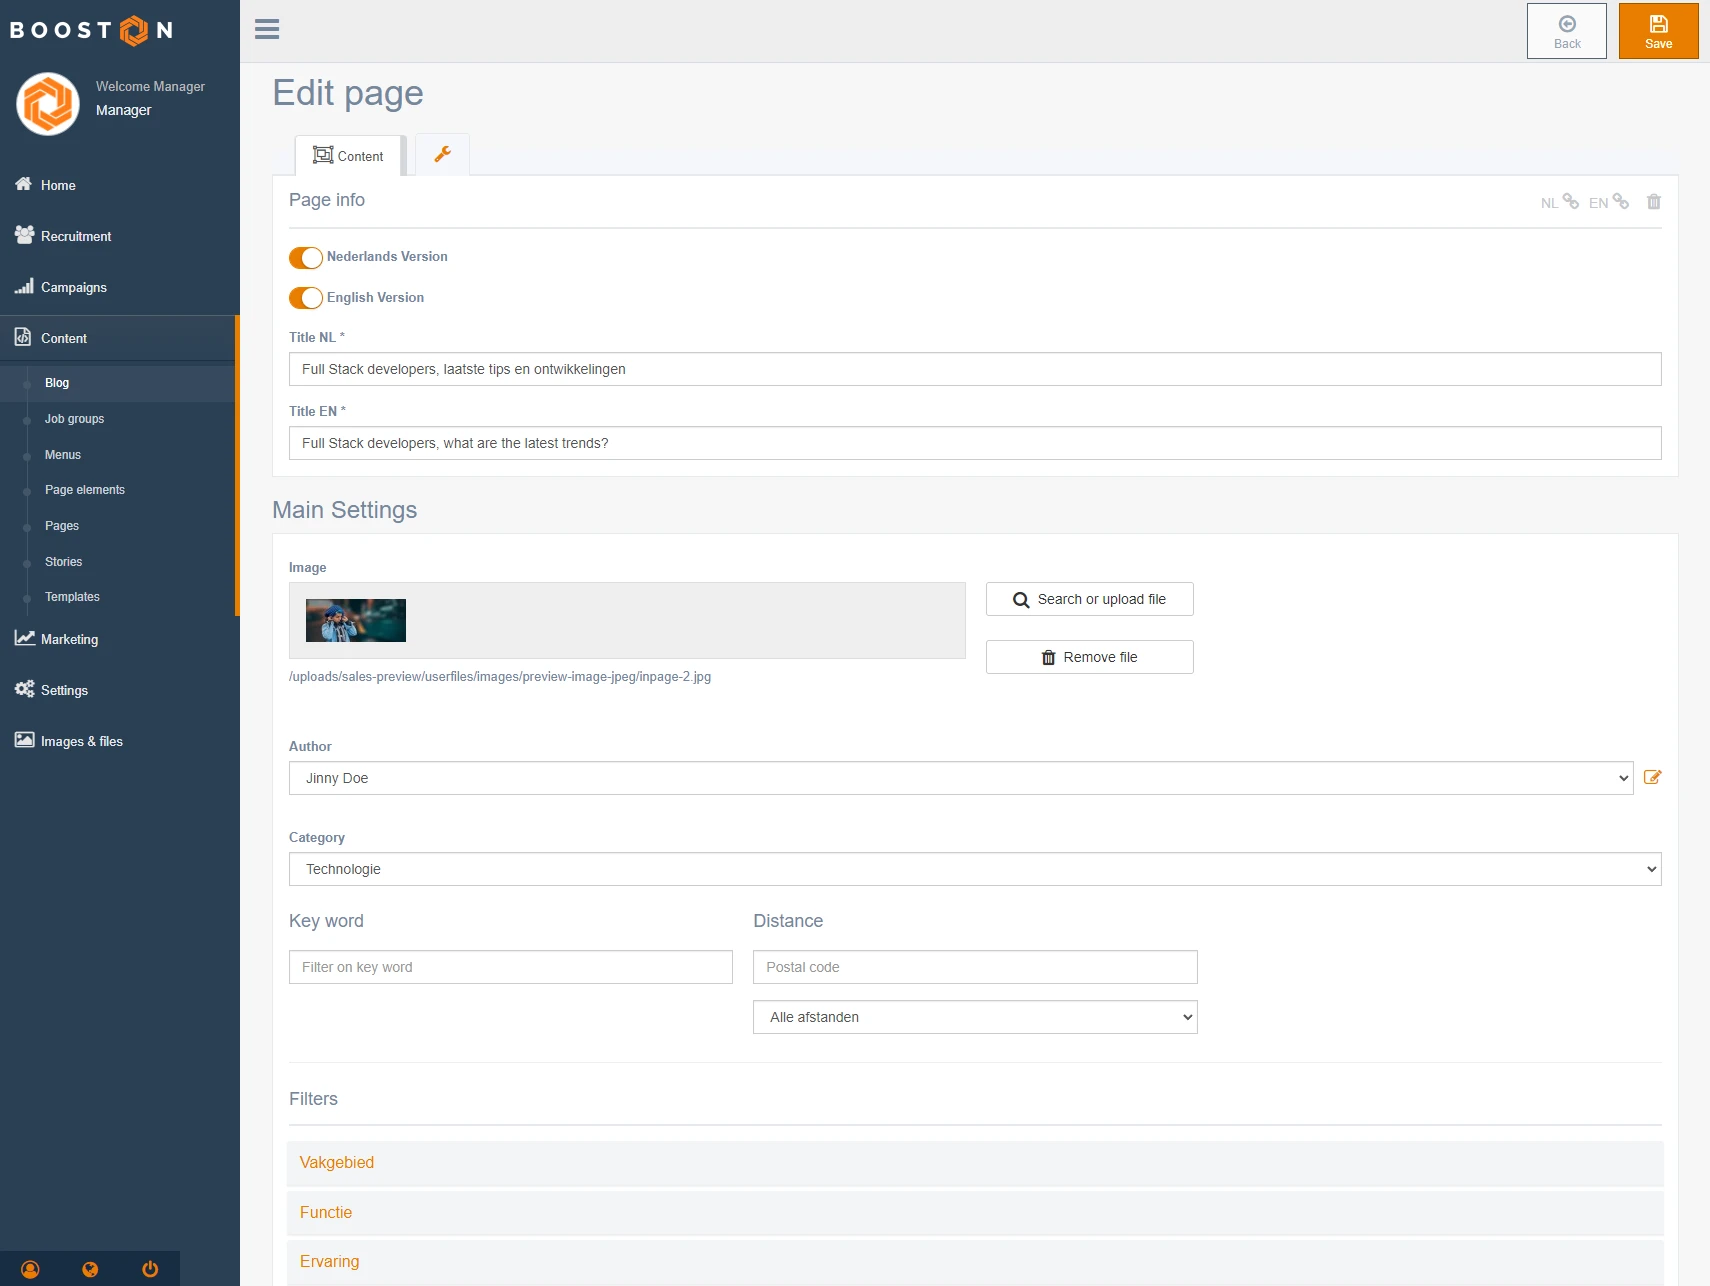Click the NL link icon
Image resolution: width=1710 pixels, height=1286 pixels.
[x=1569, y=202]
